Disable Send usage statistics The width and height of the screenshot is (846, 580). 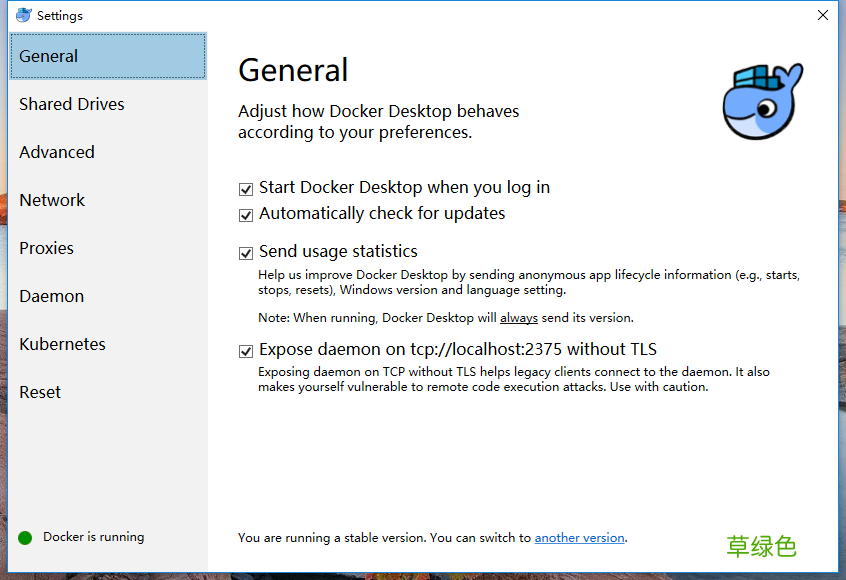245,252
